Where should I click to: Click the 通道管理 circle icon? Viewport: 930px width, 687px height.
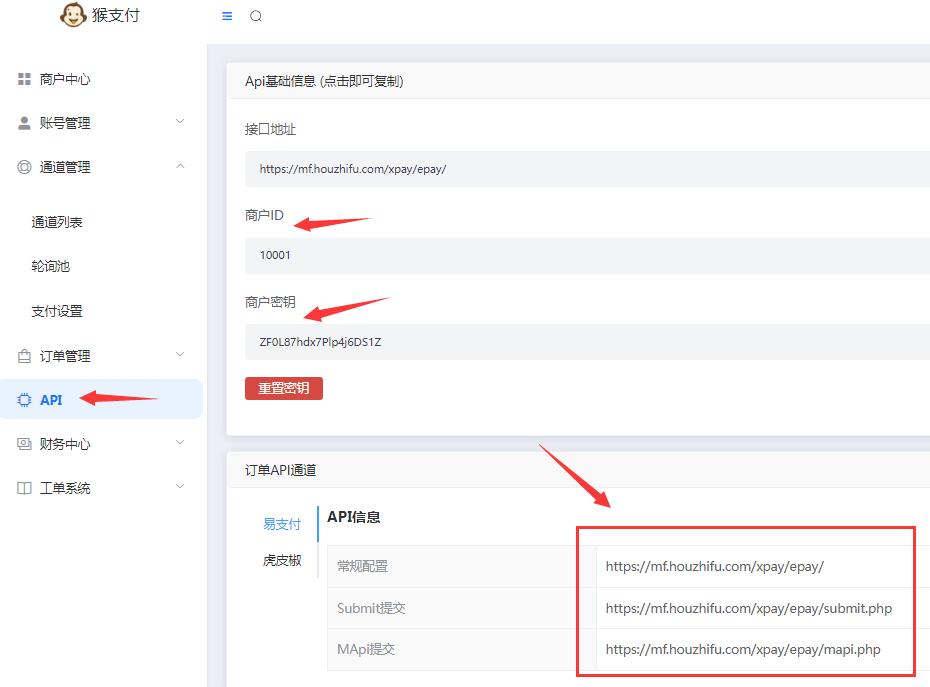click(24, 167)
